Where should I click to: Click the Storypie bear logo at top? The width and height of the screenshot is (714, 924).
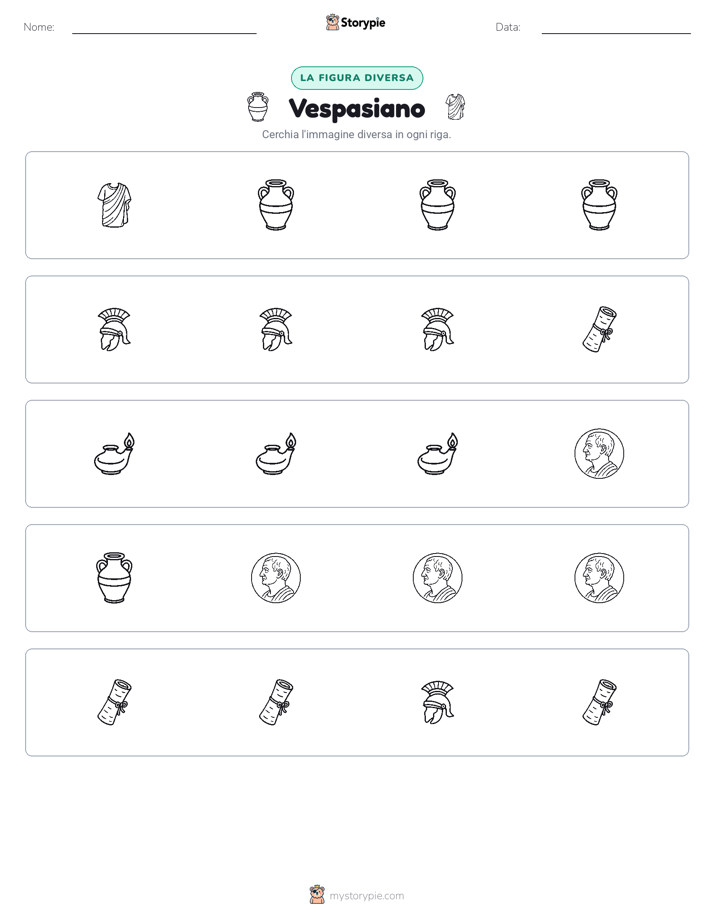(332, 22)
